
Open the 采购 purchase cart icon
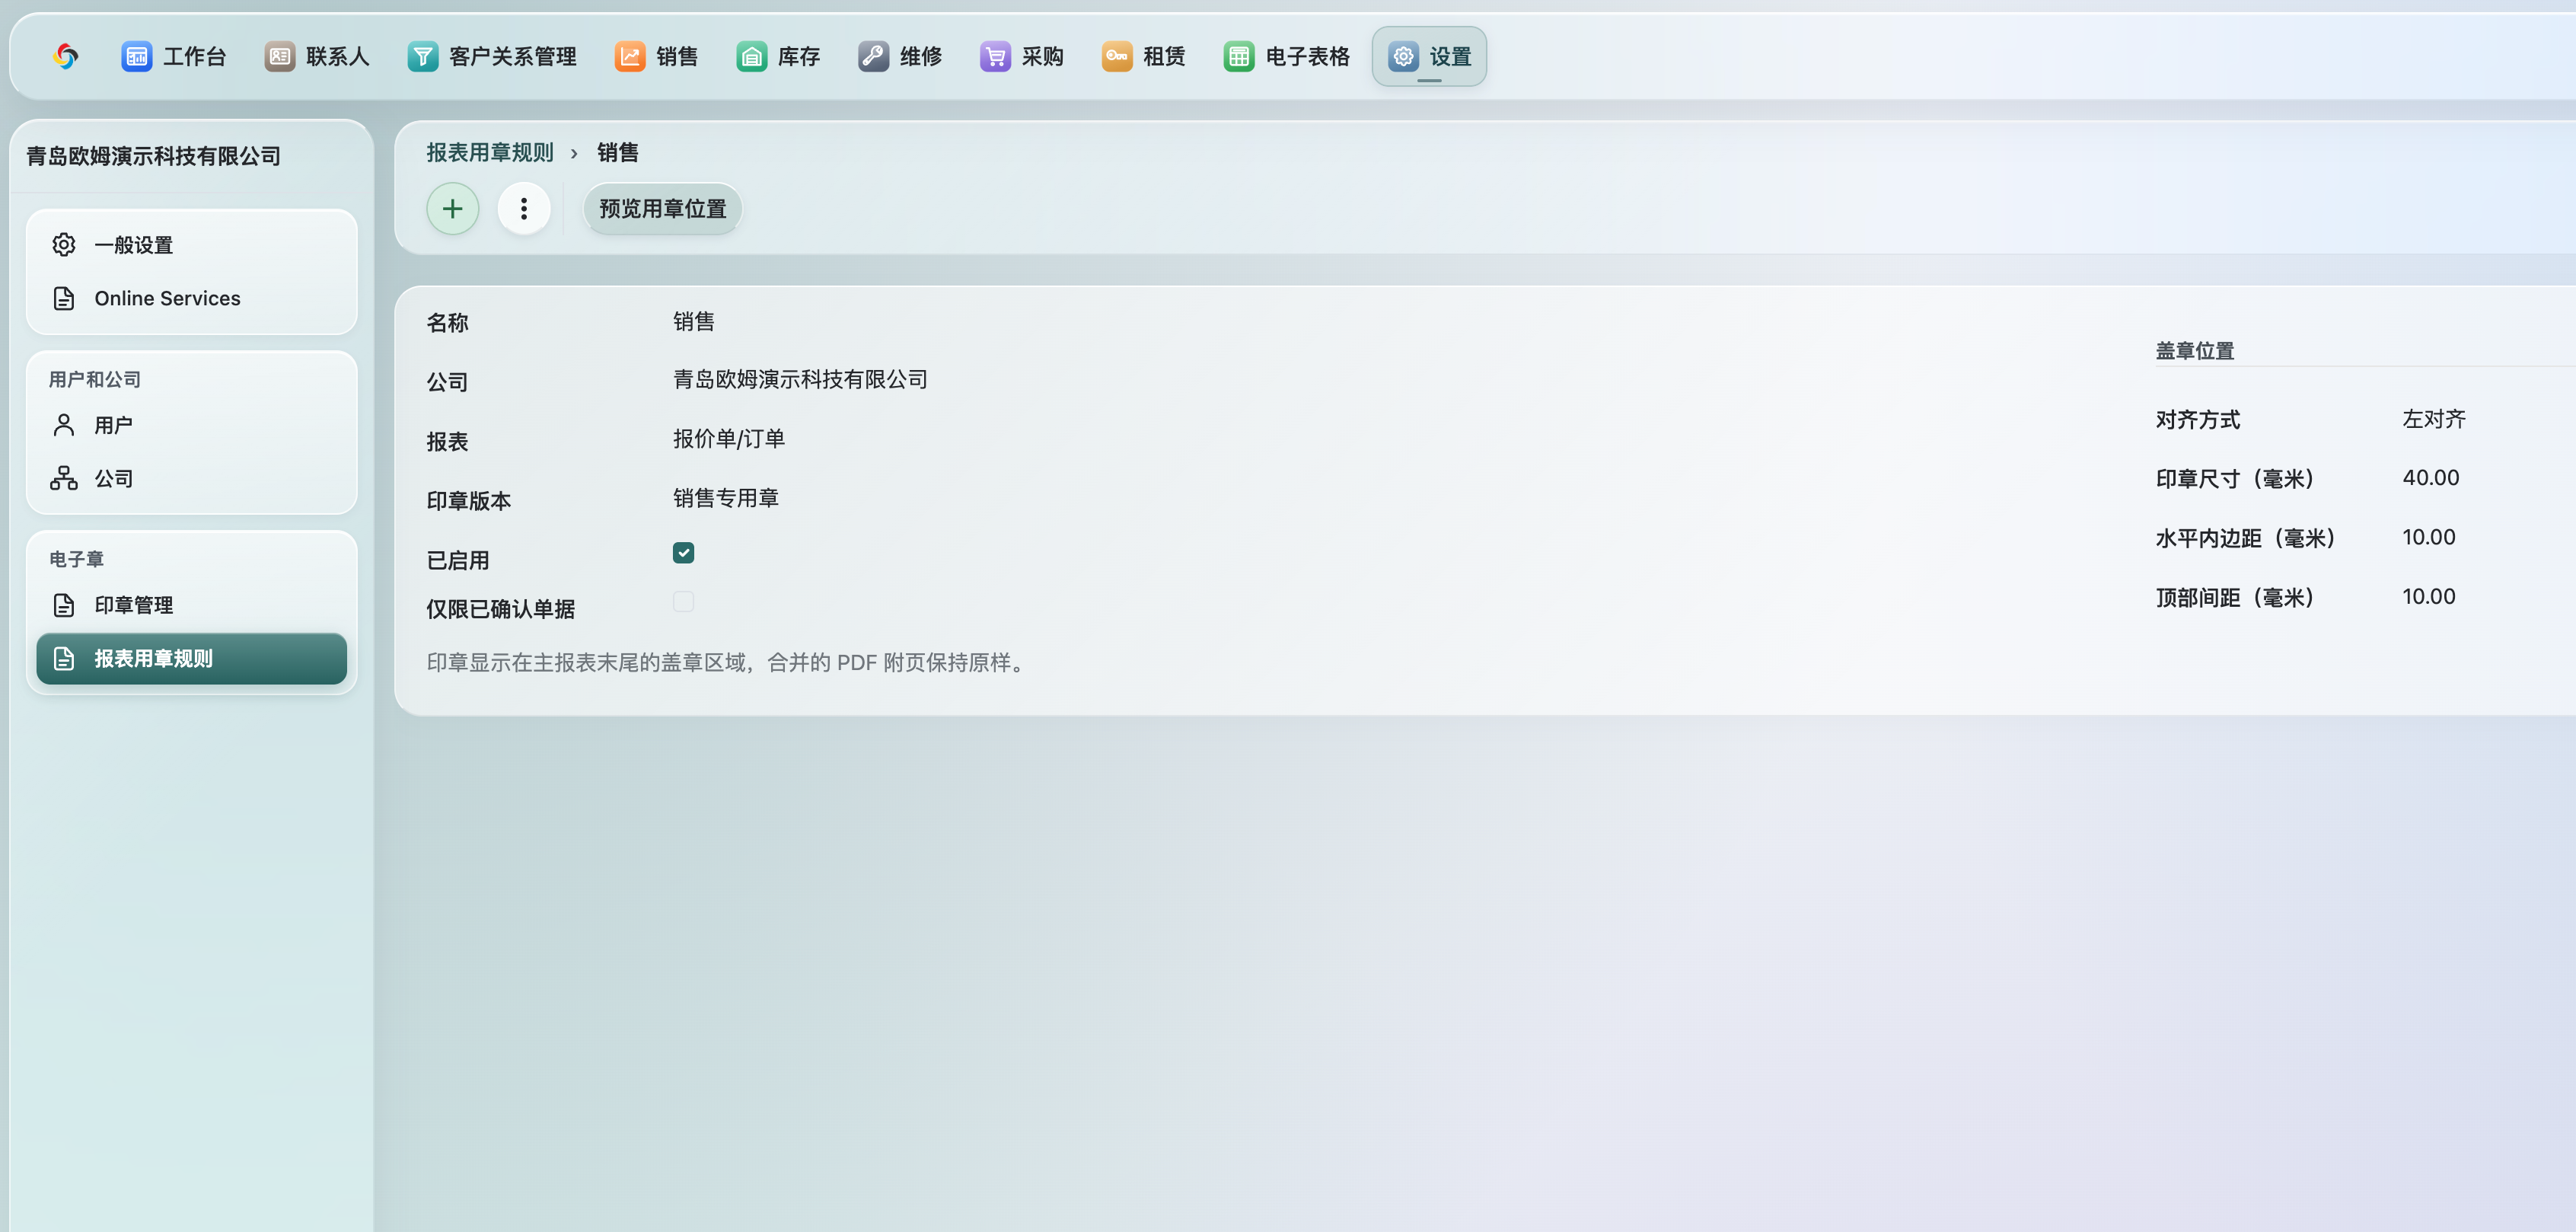[996, 56]
